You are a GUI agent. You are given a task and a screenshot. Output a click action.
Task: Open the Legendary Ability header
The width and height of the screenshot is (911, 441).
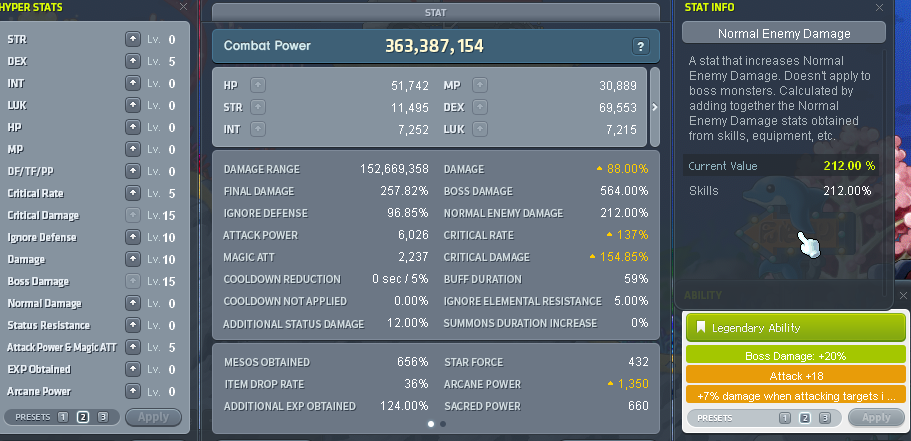795,328
